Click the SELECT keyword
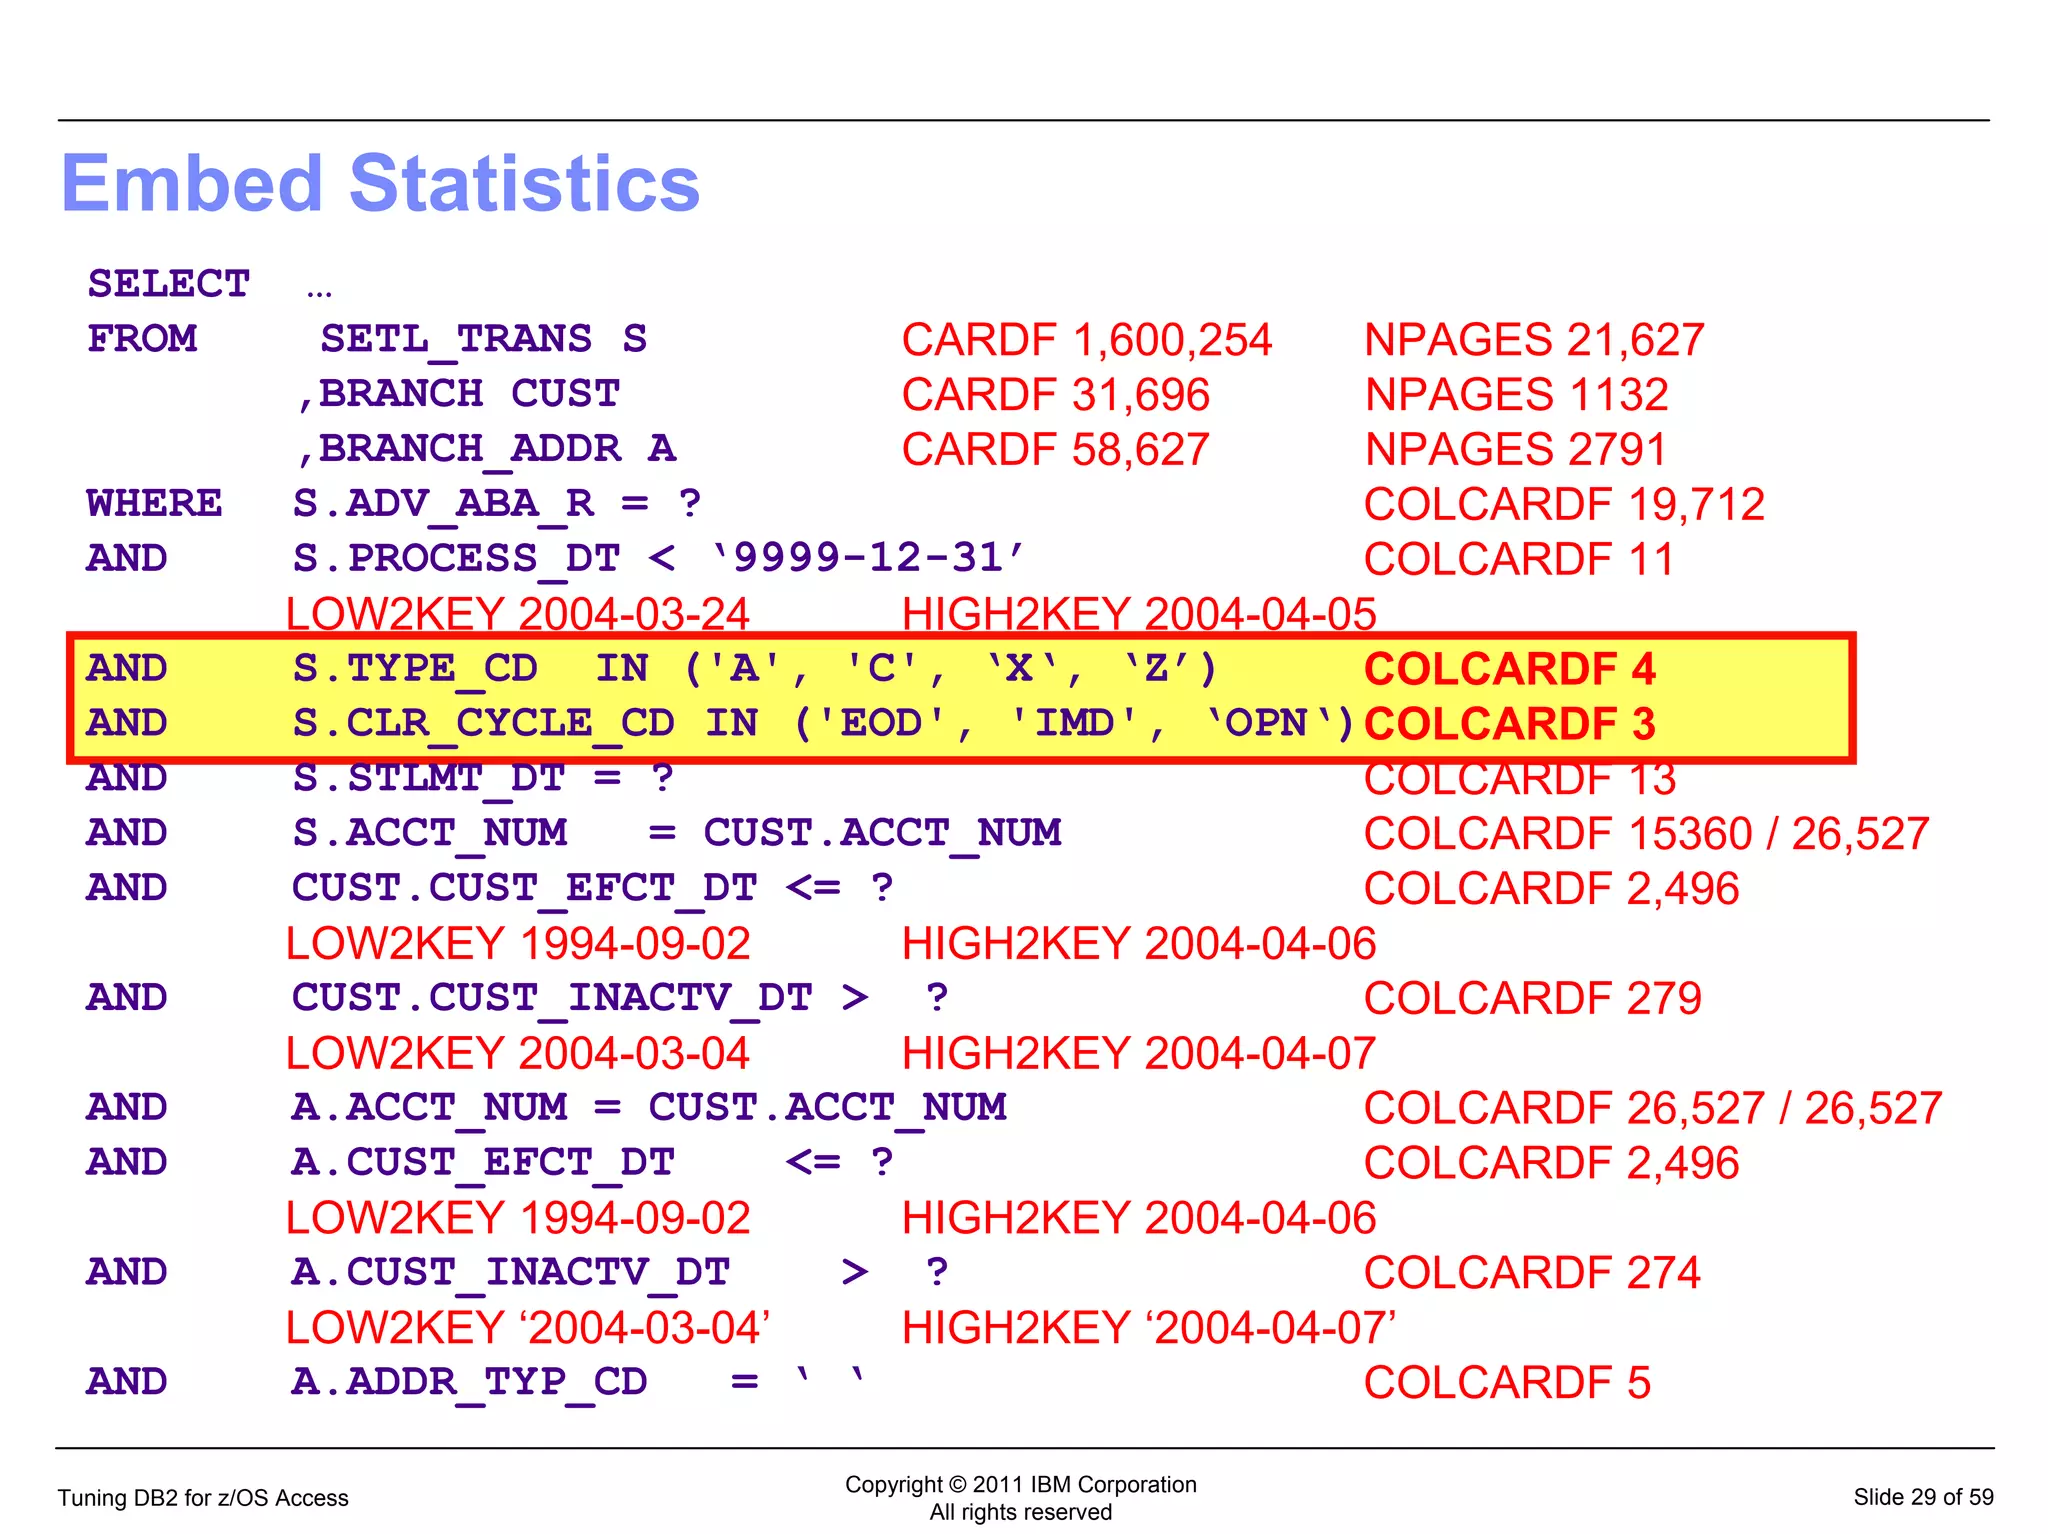The image size is (2048, 1534). pos(168,284)
